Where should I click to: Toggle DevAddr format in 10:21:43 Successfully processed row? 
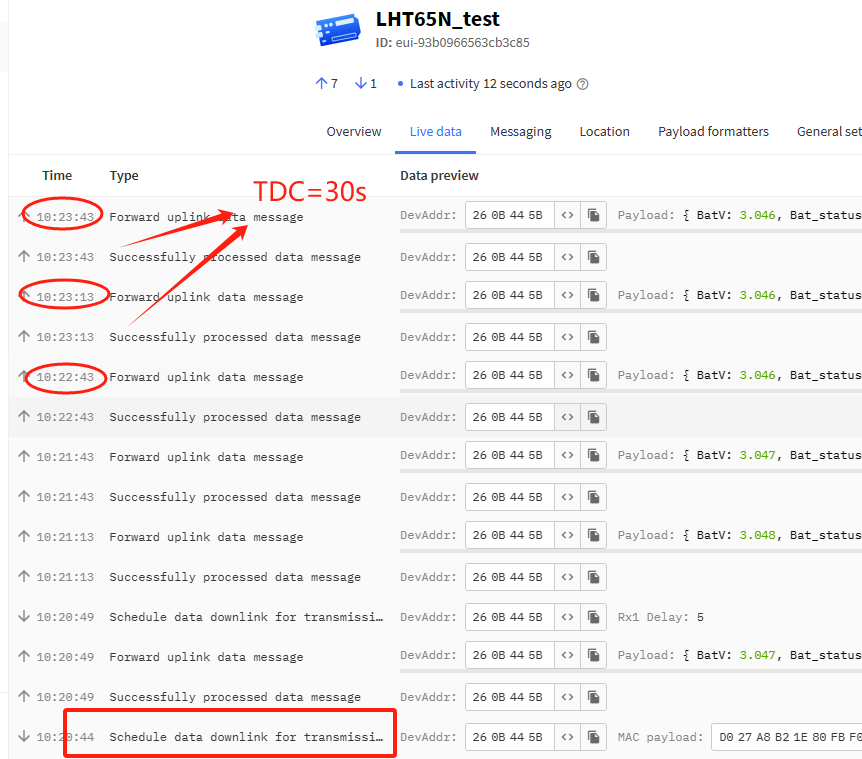(567, 497)
